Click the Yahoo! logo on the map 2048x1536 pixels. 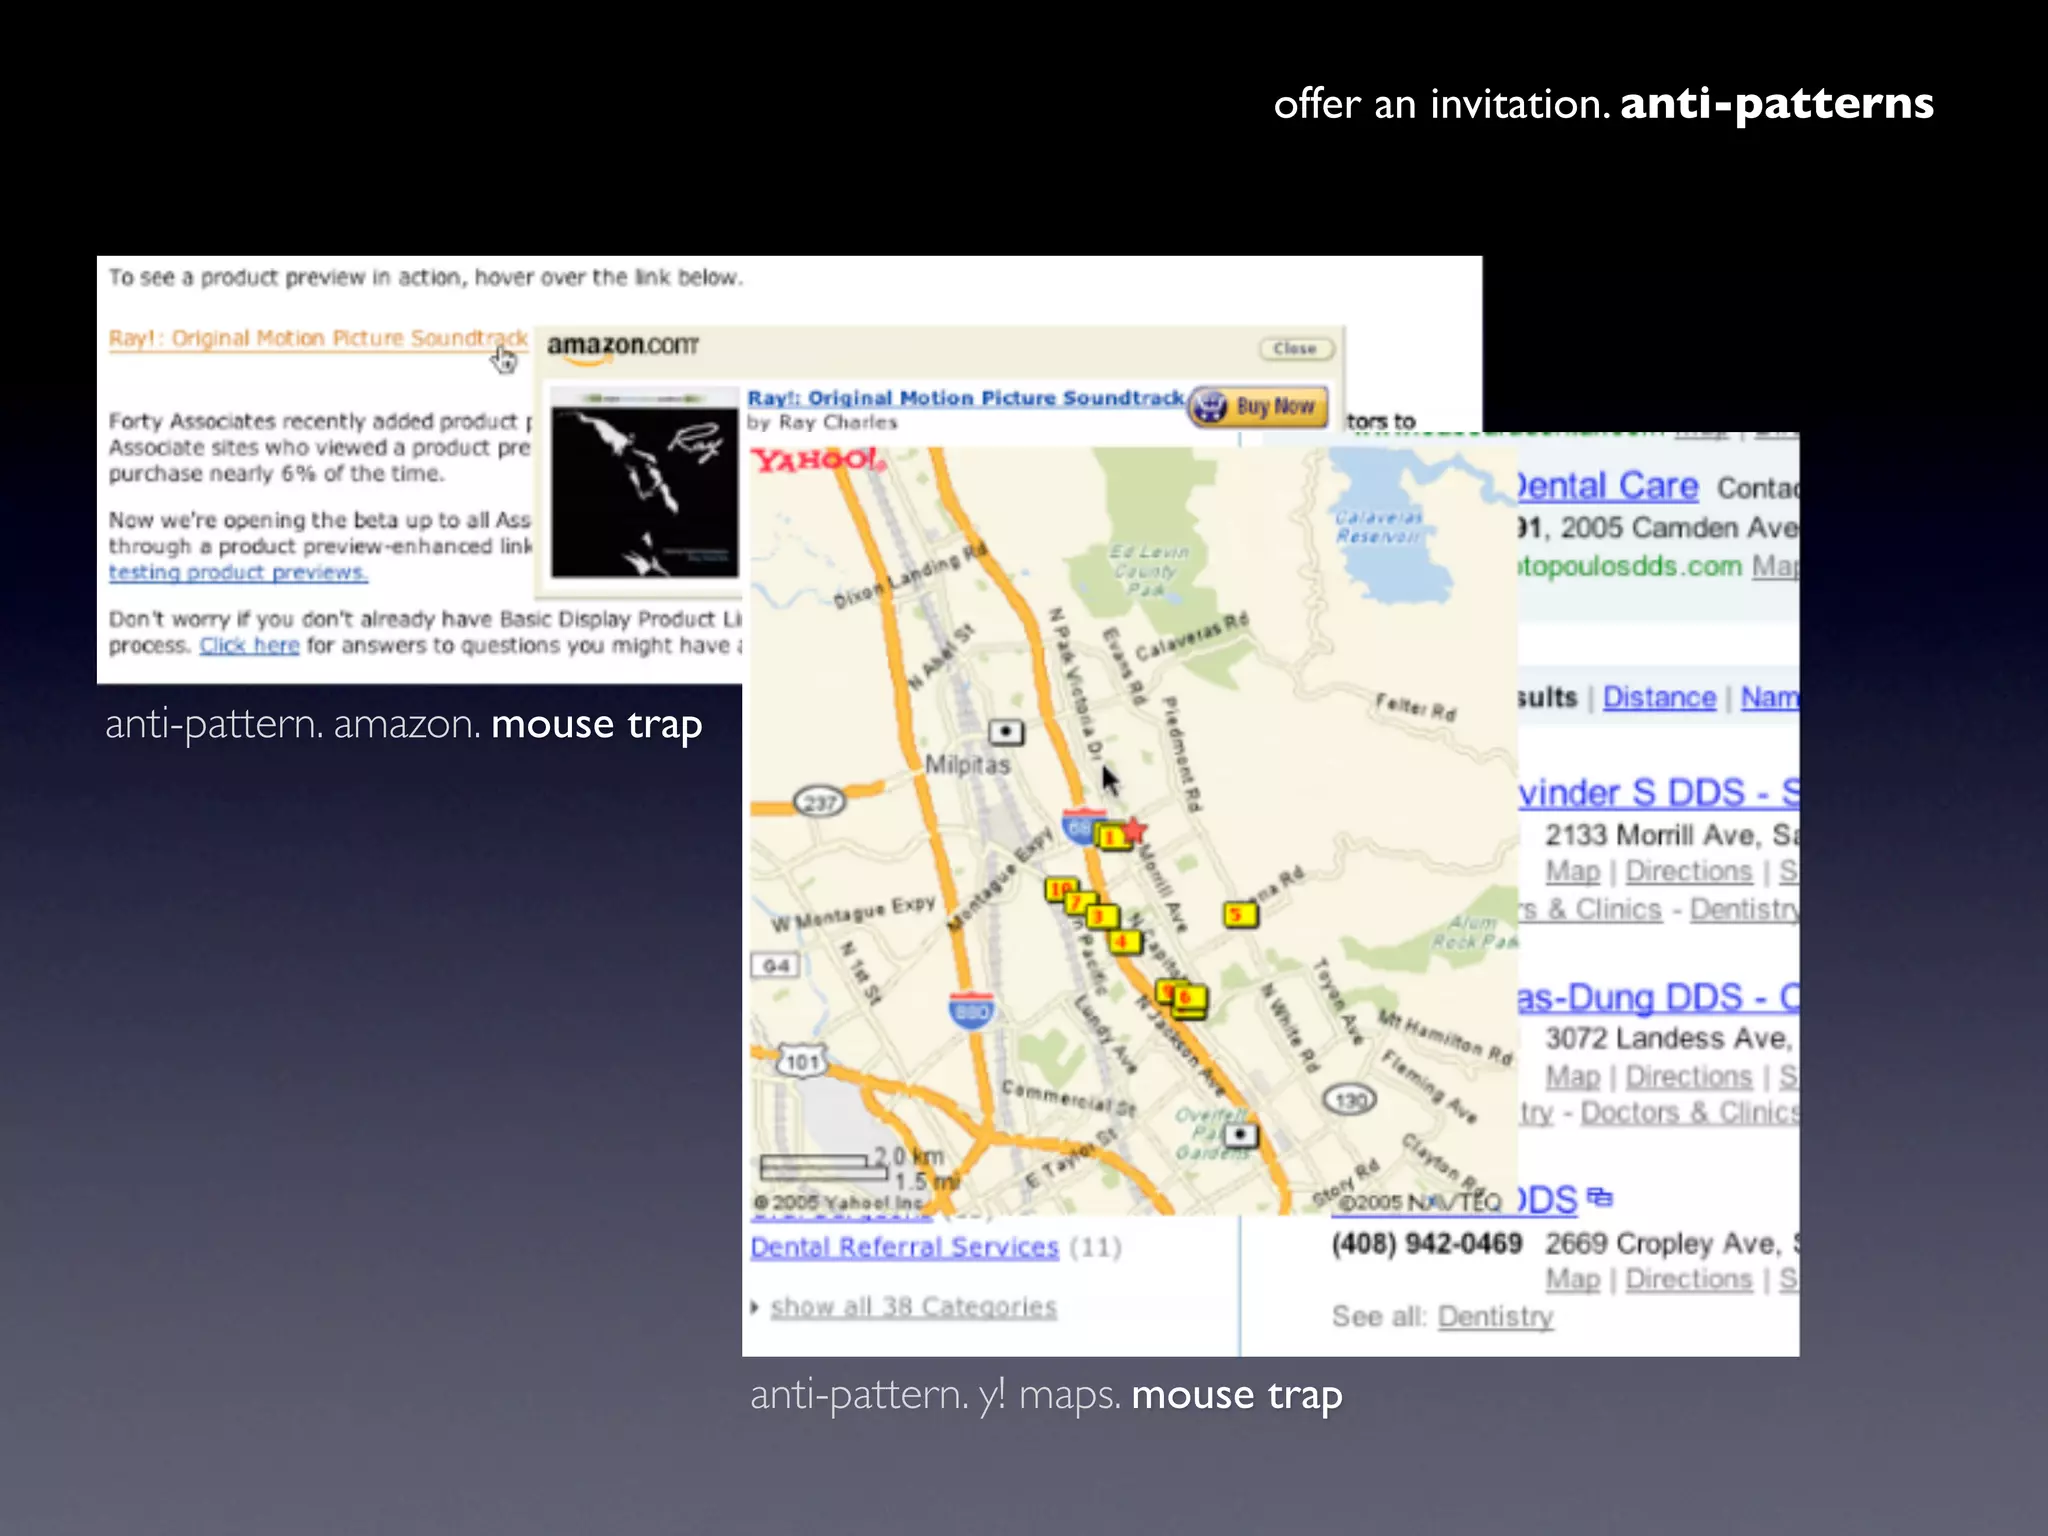[818, 461]
